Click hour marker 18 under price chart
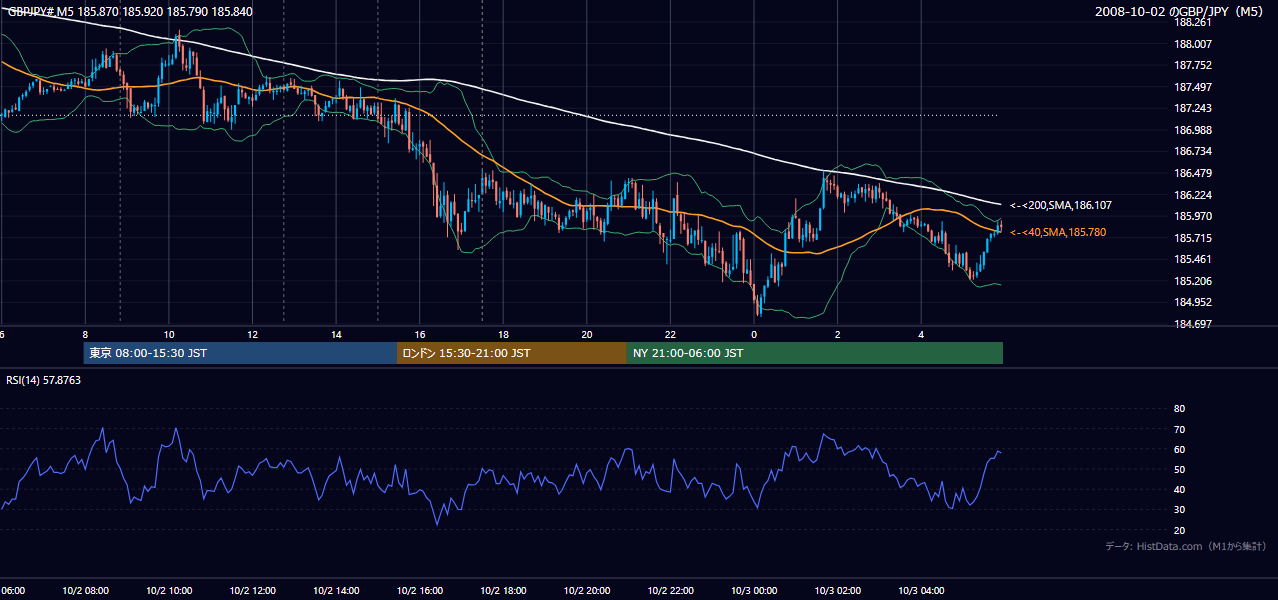The image size is (1278, 600). (503, 334)
